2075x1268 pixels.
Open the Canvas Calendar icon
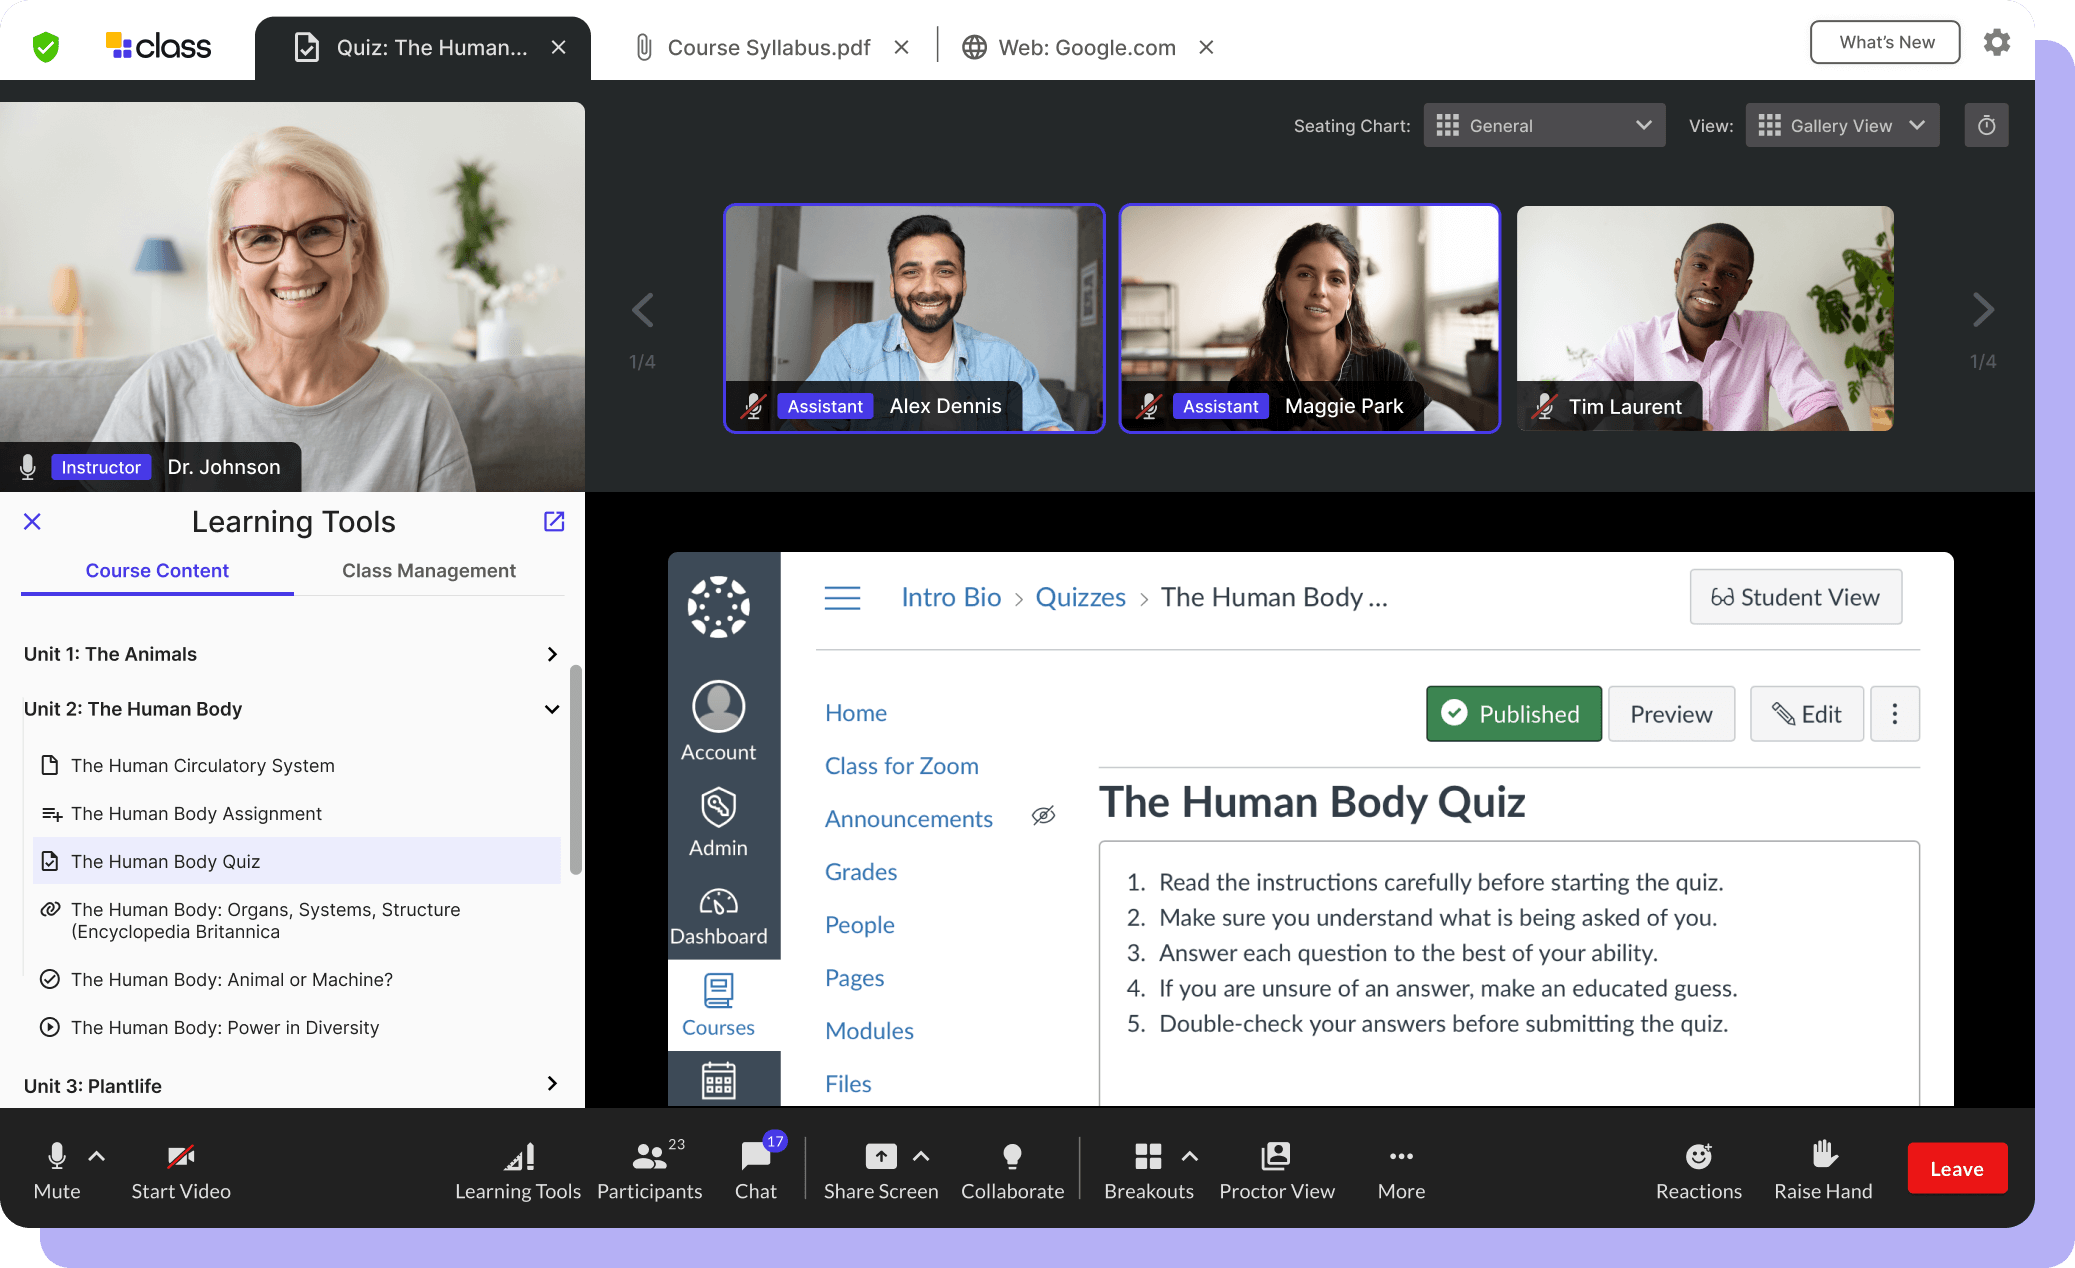point(718,1081)
